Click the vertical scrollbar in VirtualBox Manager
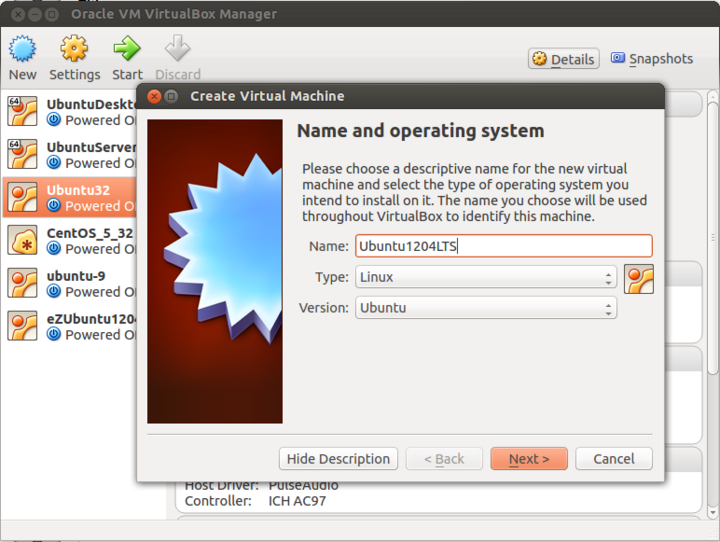 point(712,239)
